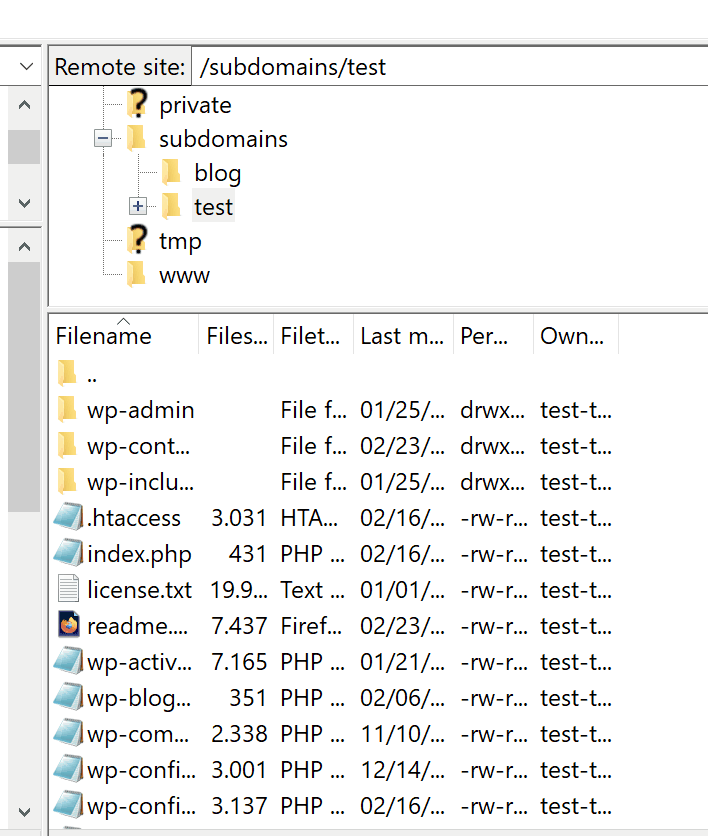Click the license.txt text file icon
Screen dimensions: 708x836
click(68, 589)
